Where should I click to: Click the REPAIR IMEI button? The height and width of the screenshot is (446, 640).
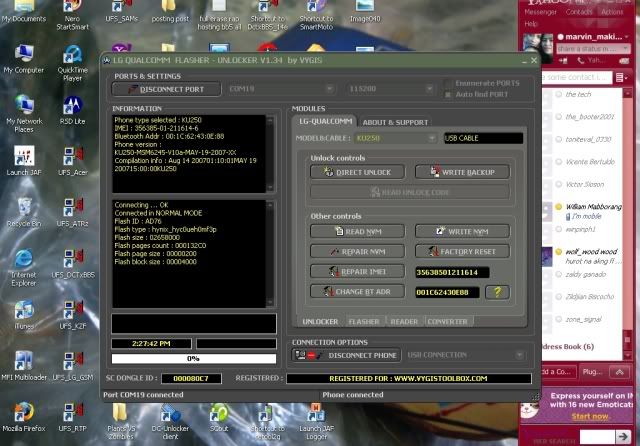pos(358,271)
